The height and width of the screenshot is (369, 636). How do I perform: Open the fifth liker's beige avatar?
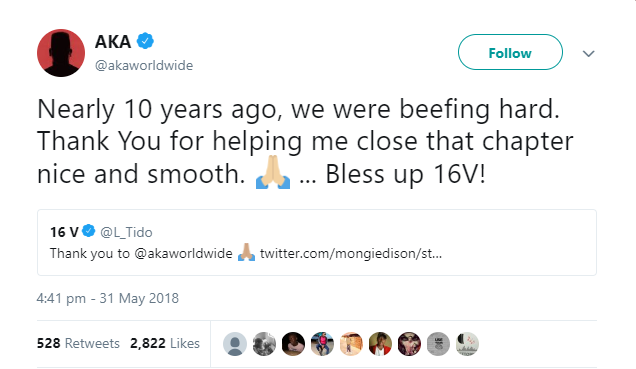click(351, 344)
